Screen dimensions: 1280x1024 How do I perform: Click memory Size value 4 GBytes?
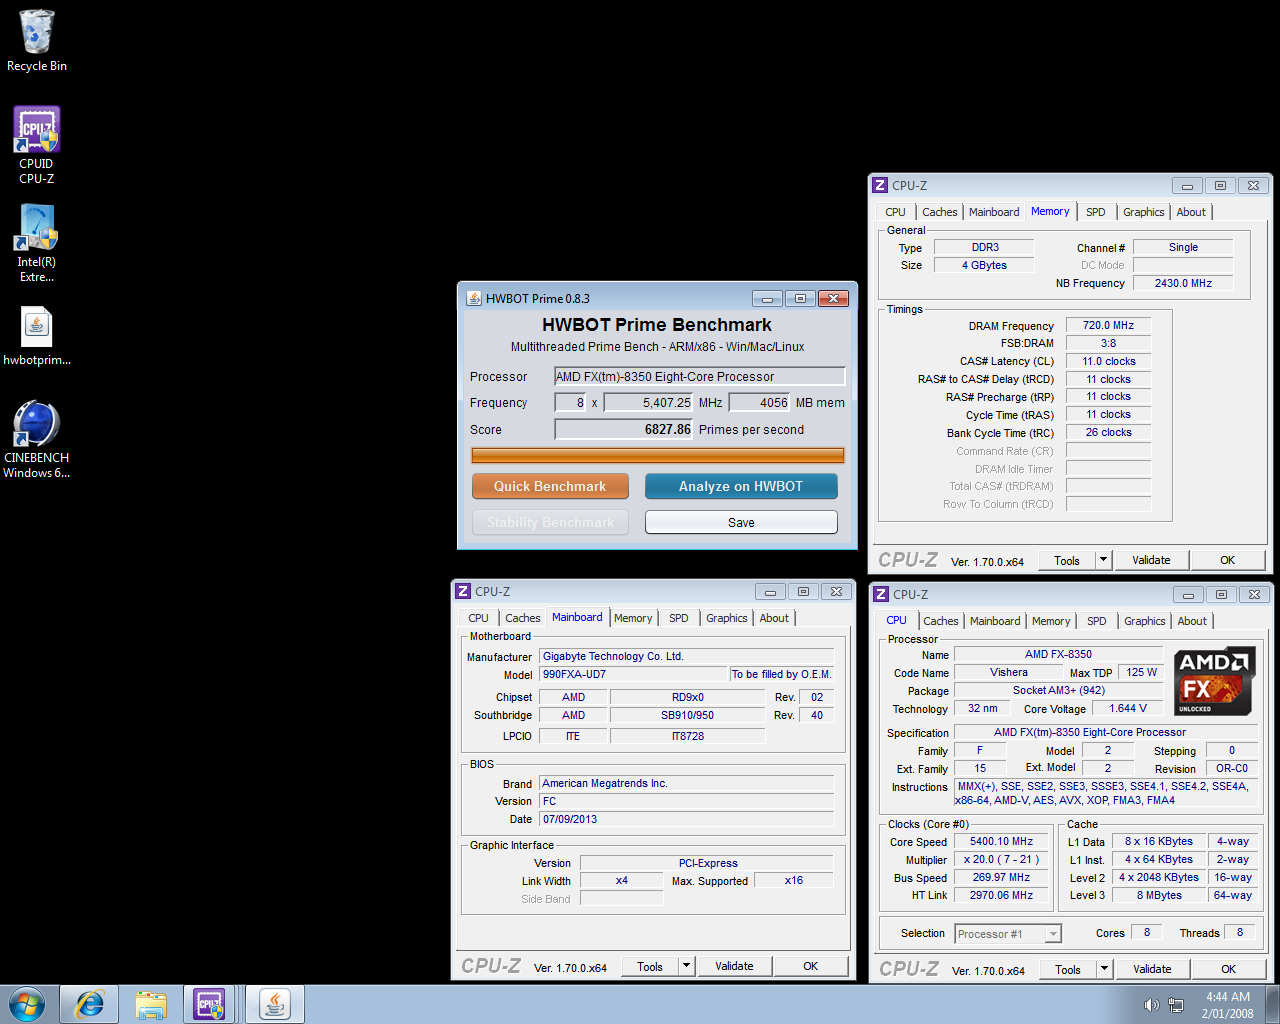pos(984,265)
